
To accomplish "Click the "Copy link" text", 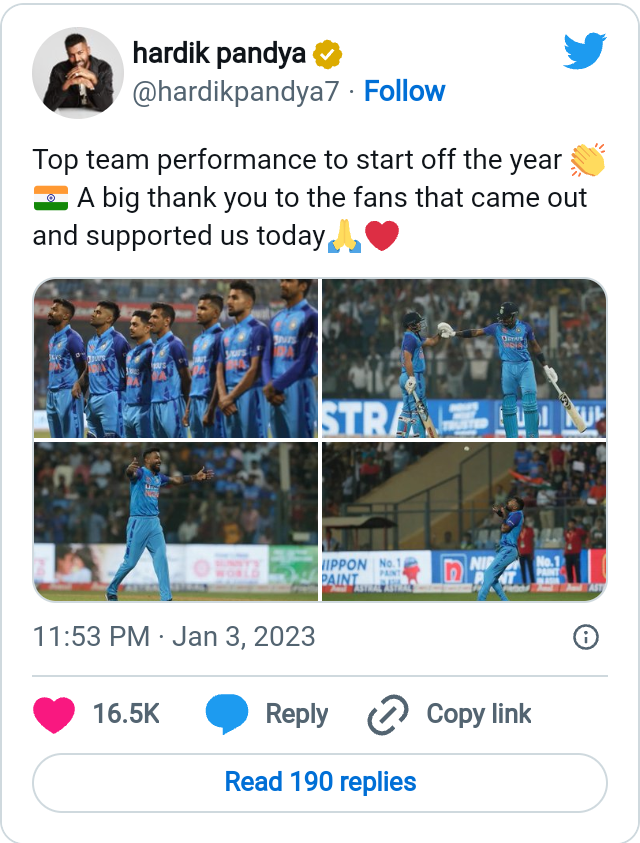I will pyautogui.click(x=479, y=715).
